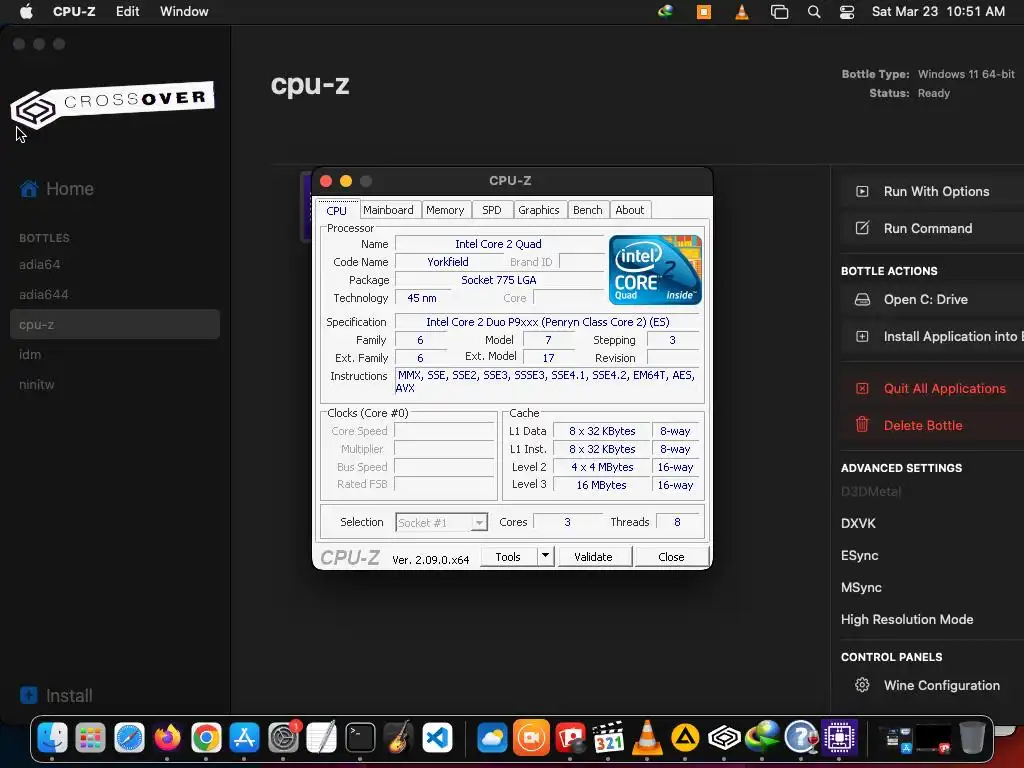Click the orange square menu bar icon

tap(704, 11)
